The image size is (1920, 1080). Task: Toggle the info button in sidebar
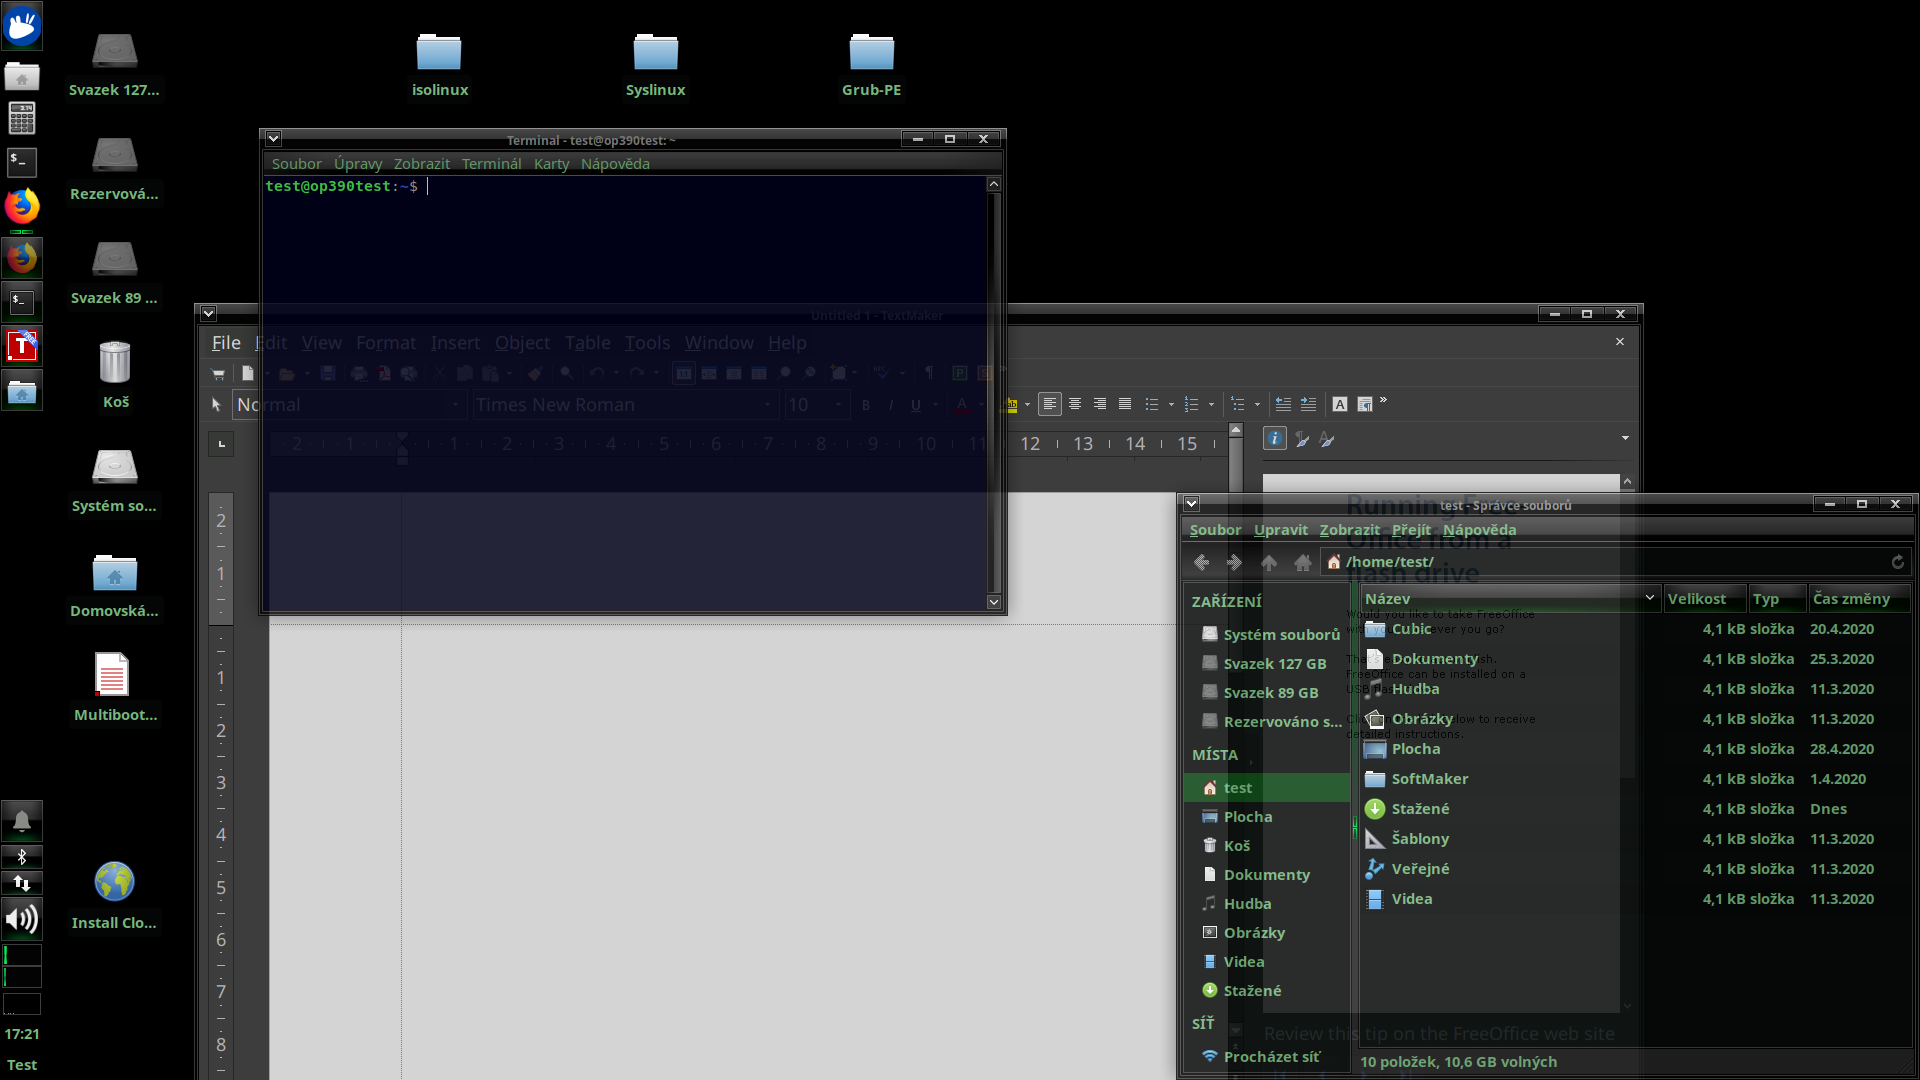(1274, 439)
